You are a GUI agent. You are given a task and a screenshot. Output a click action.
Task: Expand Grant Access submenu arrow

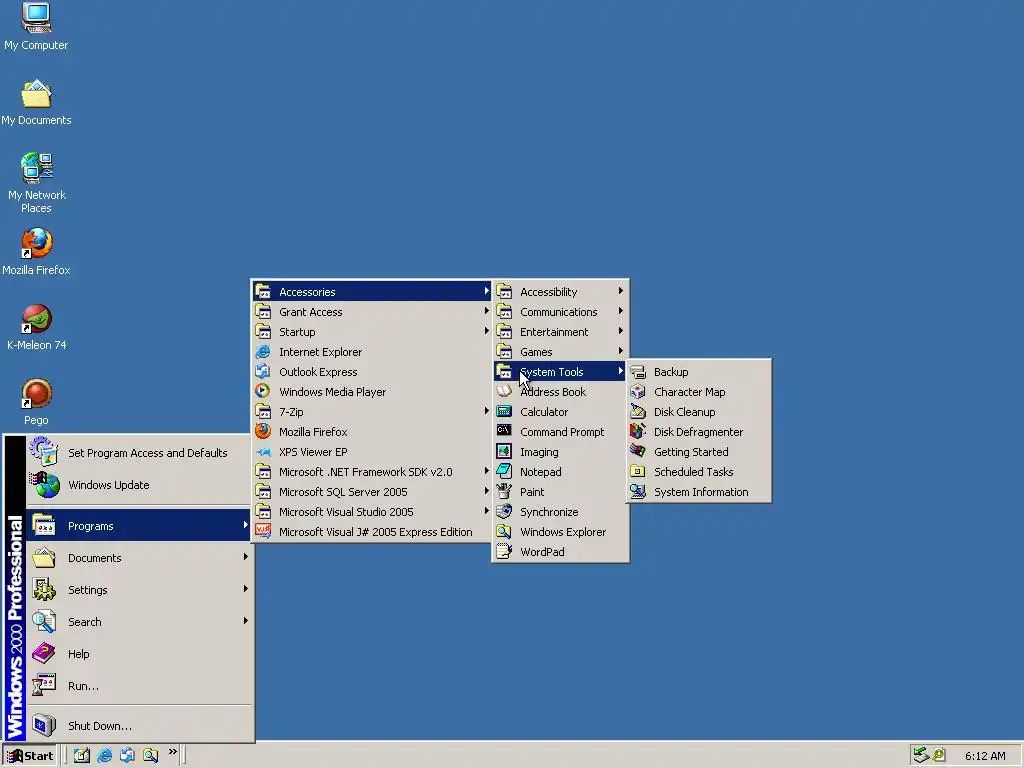[x=487, y=311]
